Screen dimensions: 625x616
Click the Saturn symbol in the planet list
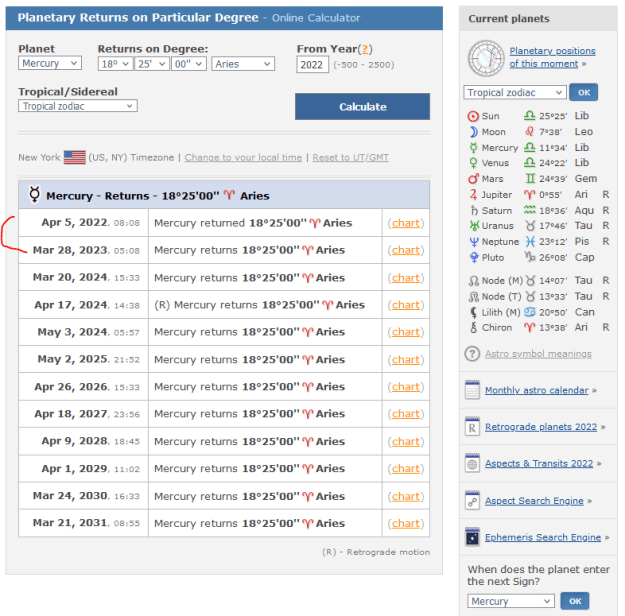(x=474, y=210)
